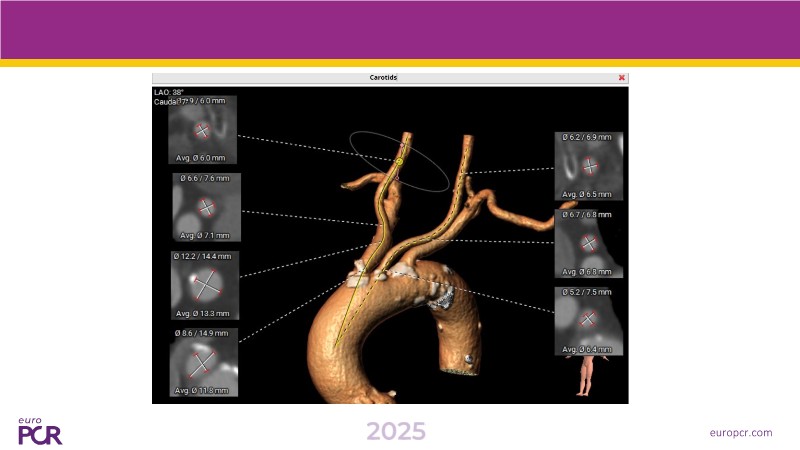
Task: Select cross-section thumbnail with Avg 6.8 mm
Action: (x=589, y=243)
